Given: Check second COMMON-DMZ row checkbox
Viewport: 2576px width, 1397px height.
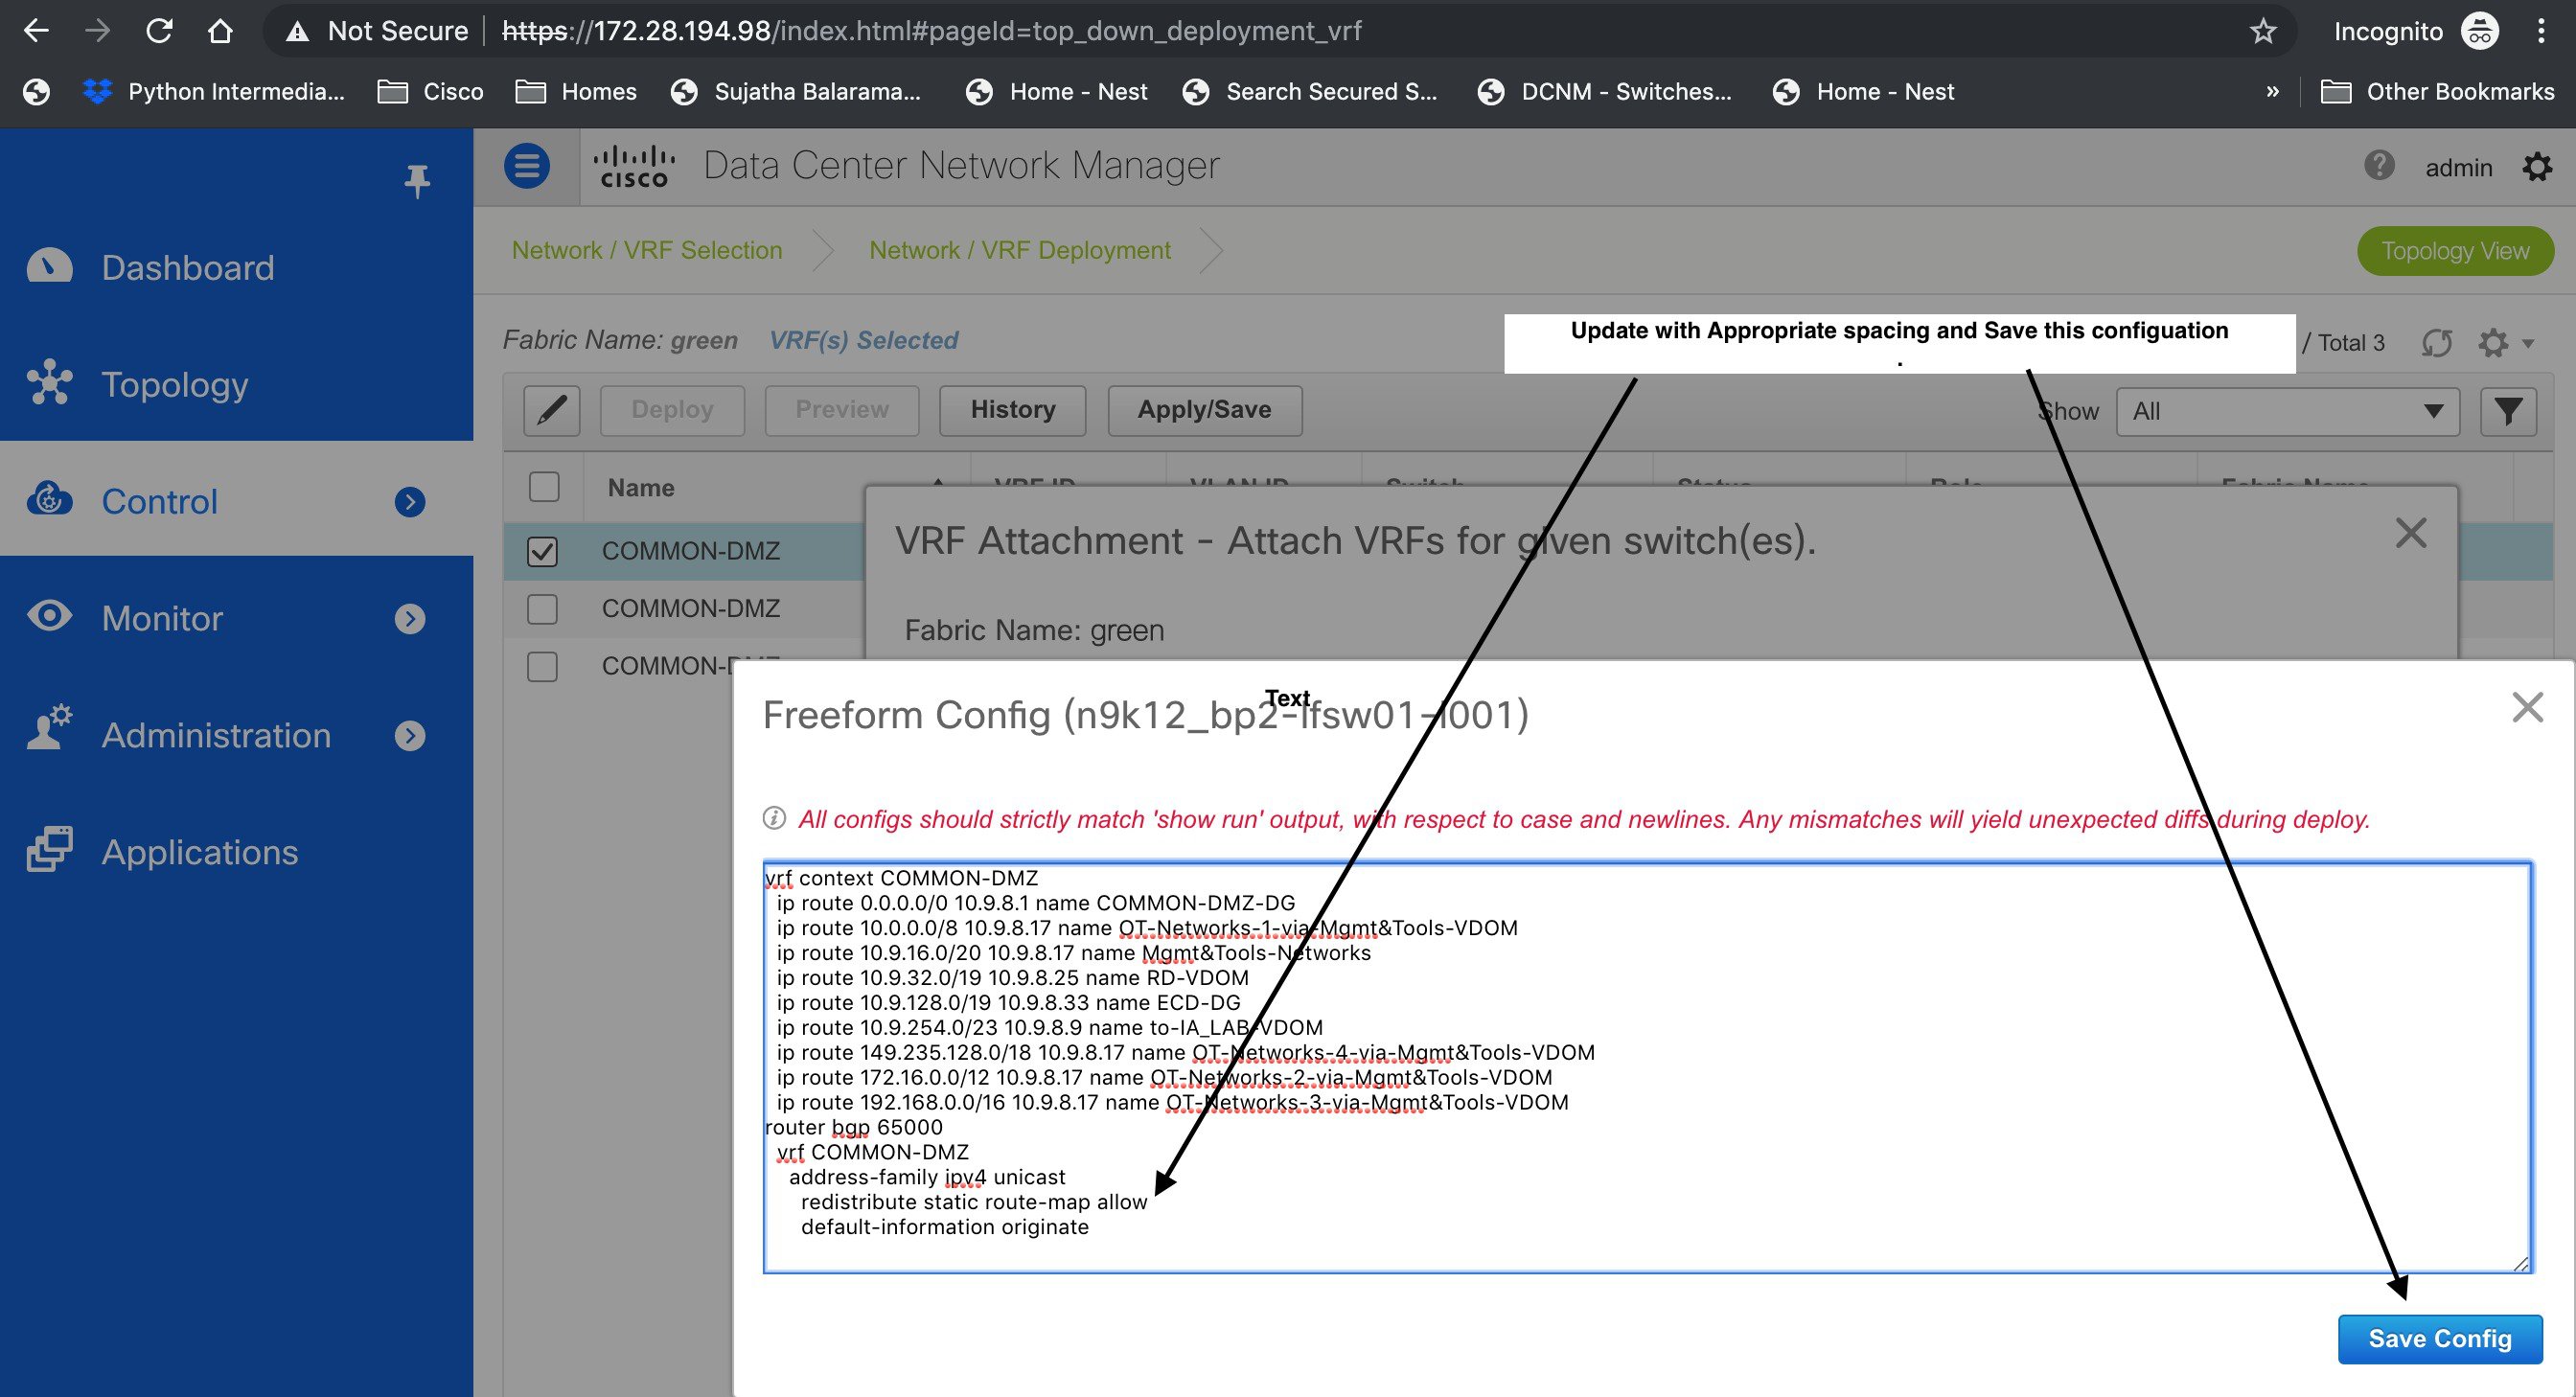Looking at the screenshot, I should (x=542, y=609).
